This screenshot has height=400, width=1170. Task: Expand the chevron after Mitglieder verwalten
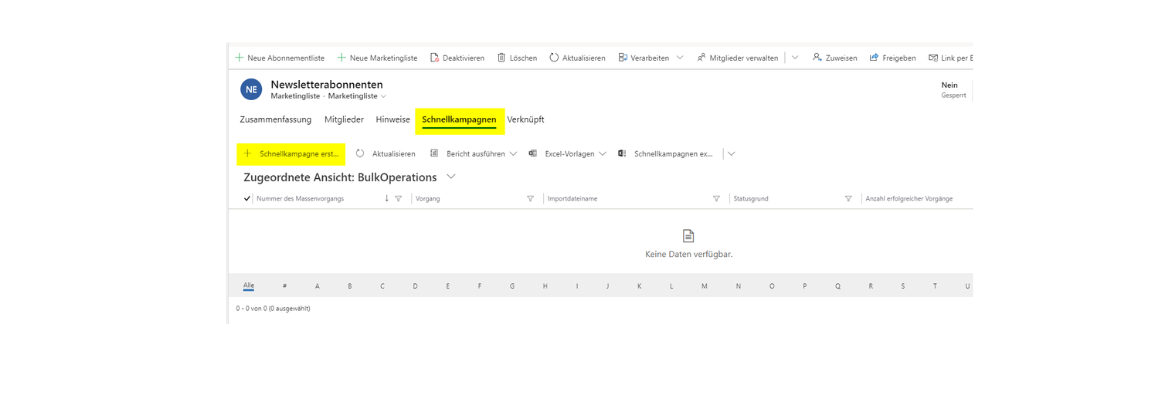pos(795,57)
